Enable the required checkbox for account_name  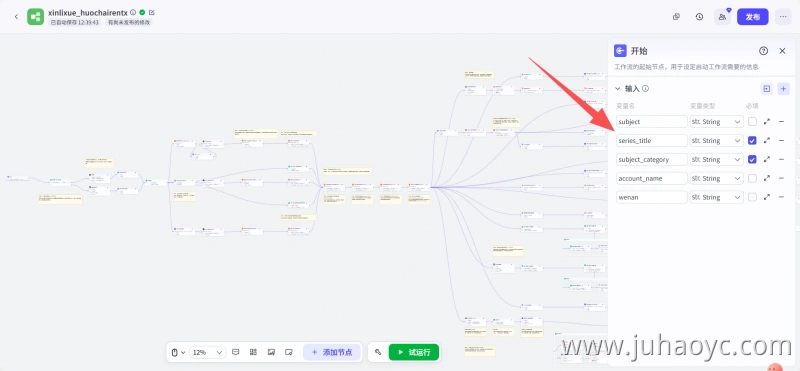[x=752, y=179]
